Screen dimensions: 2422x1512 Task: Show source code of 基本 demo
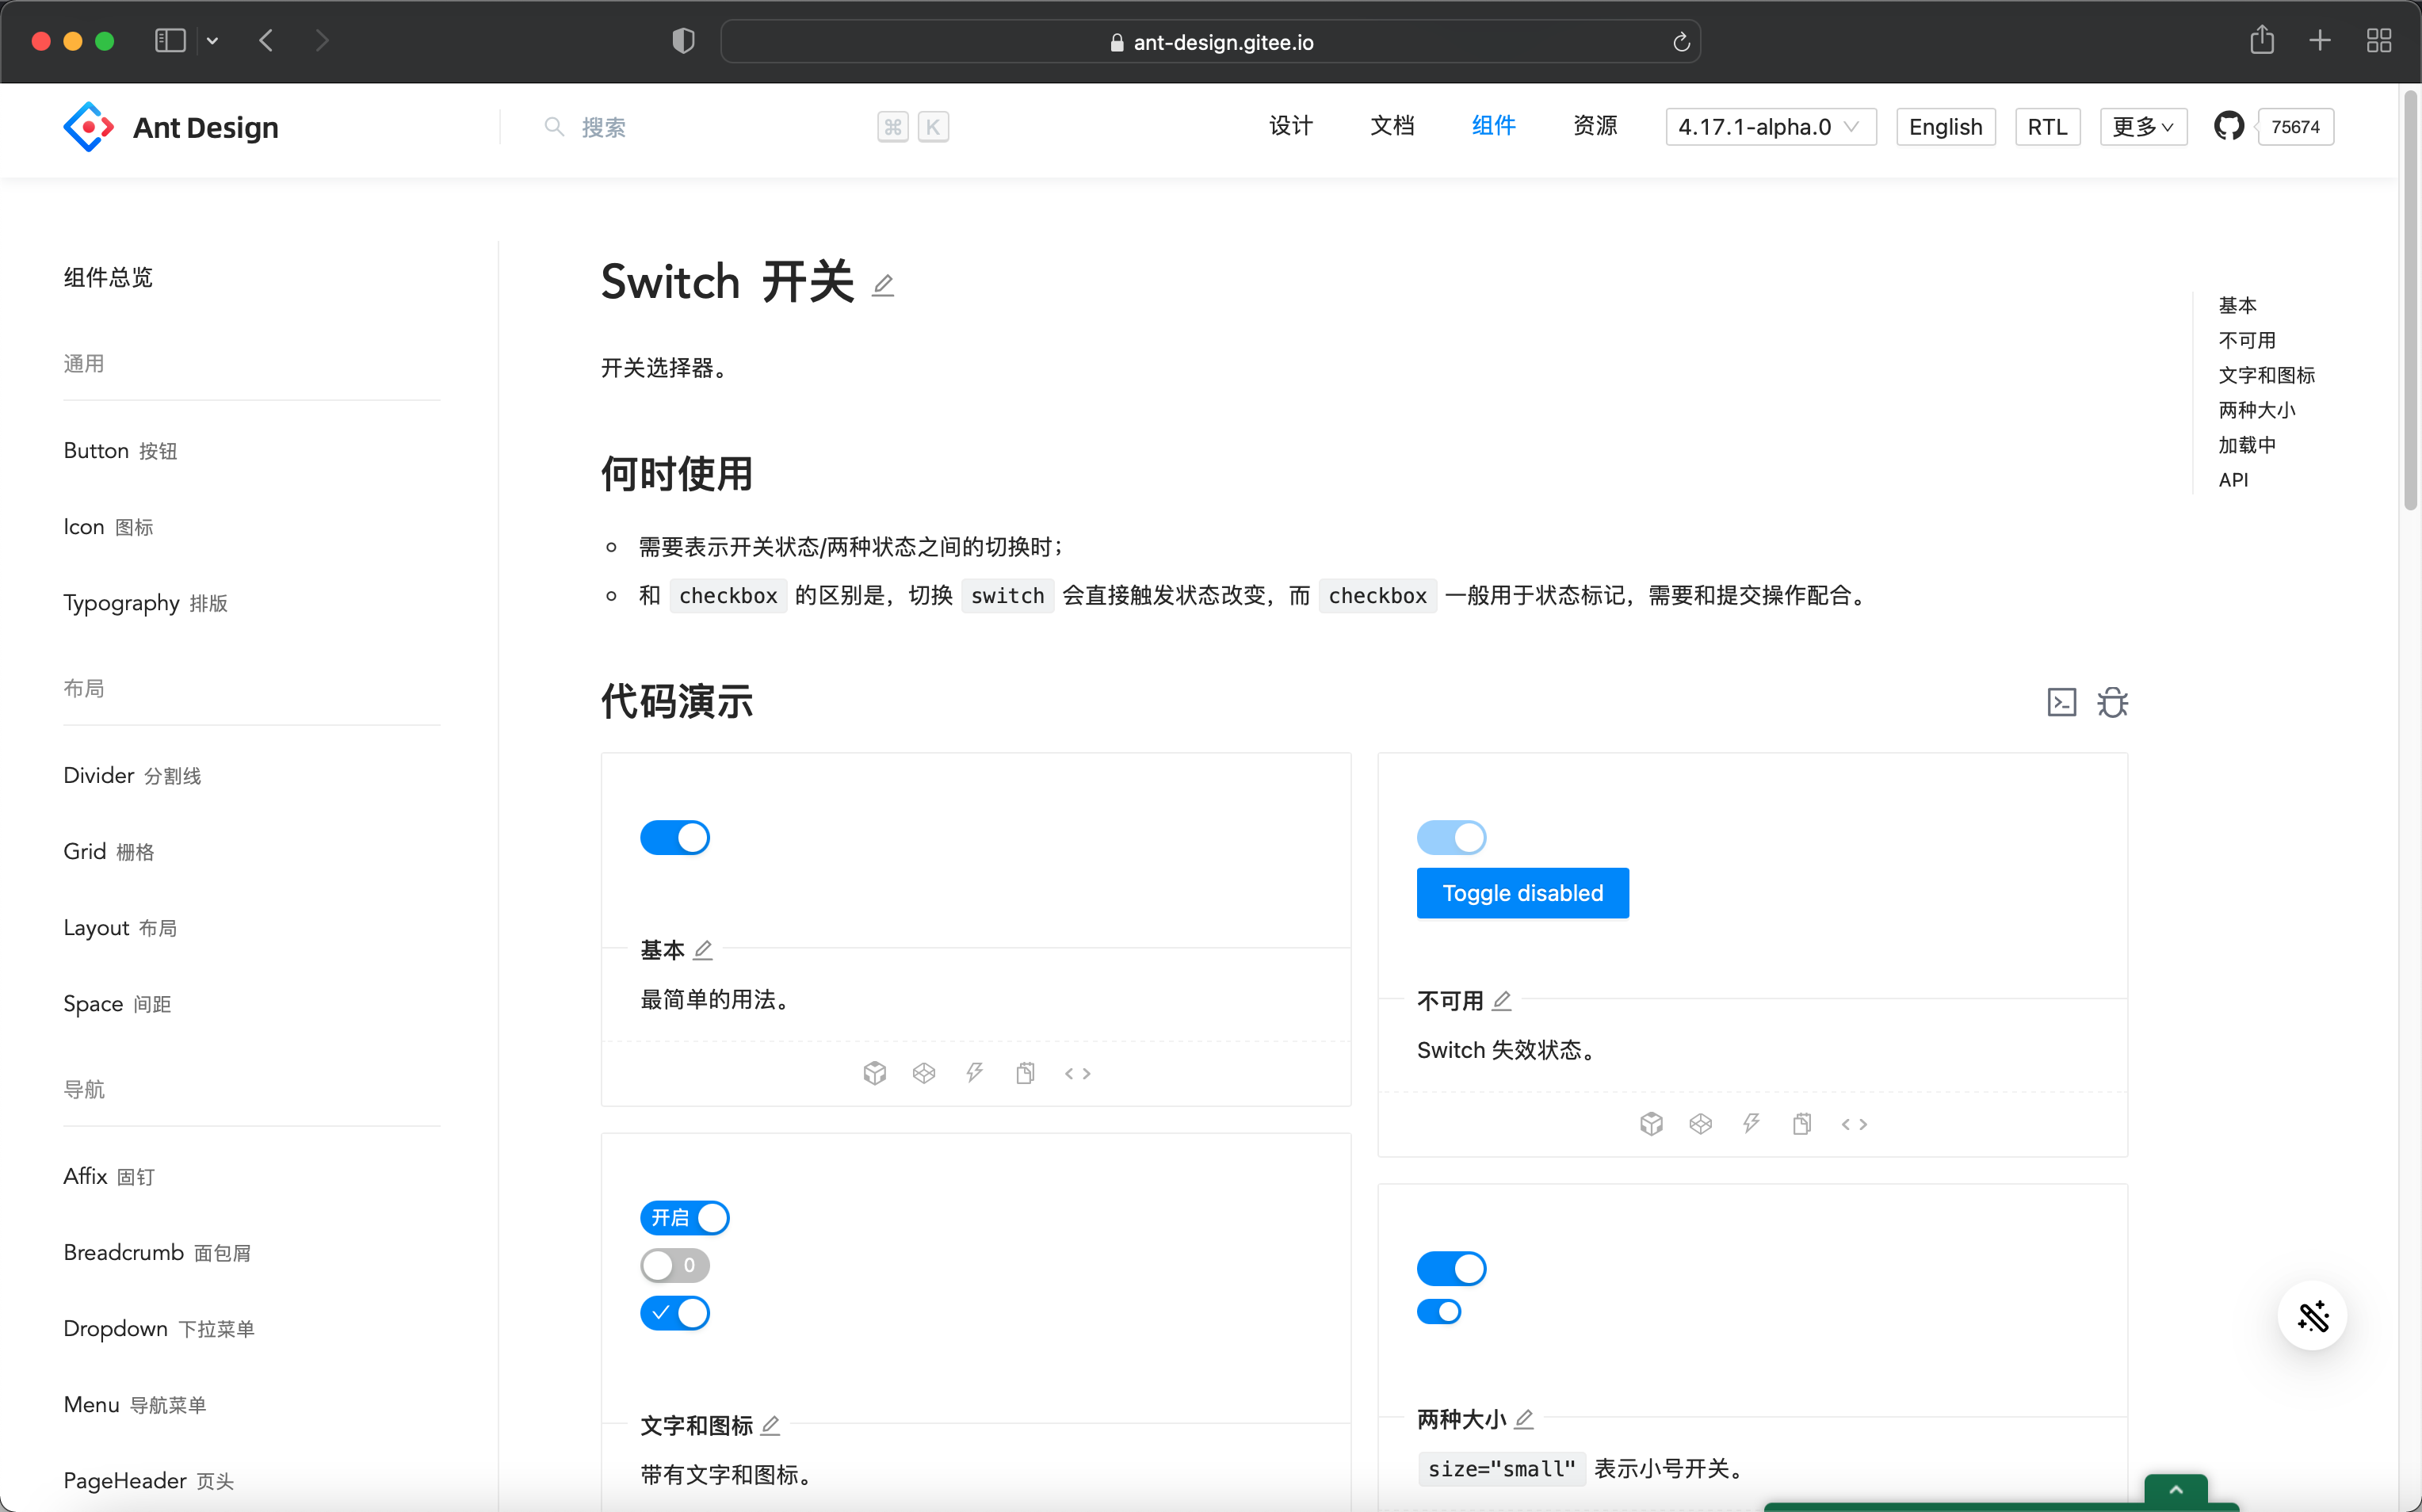pyautogui.click(x=1077, y=1073)
